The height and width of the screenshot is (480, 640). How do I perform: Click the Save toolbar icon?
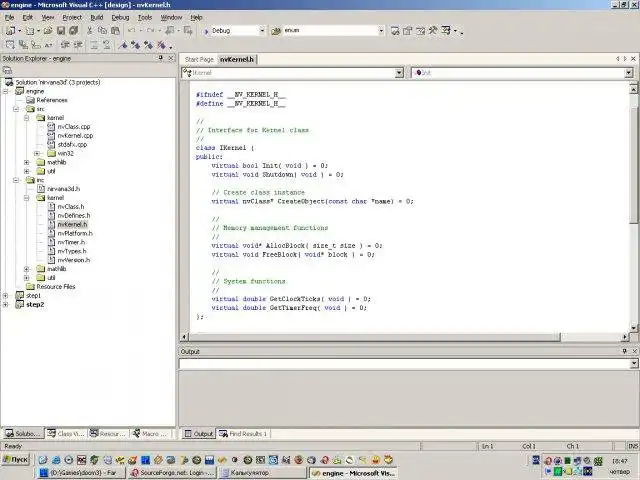pos(61,31)
